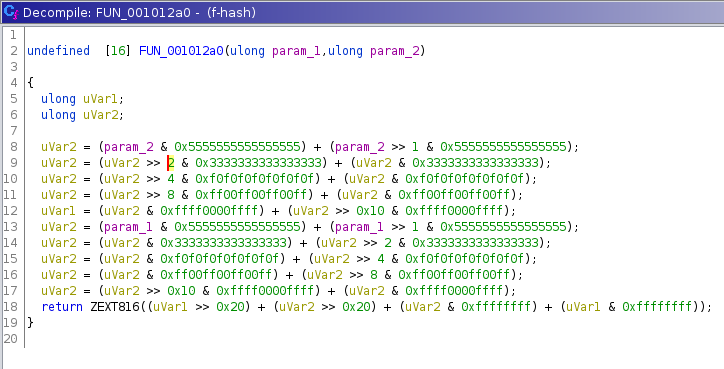
Task: Select ZEXT816 on the return line
Action: [x=115, y=307]
